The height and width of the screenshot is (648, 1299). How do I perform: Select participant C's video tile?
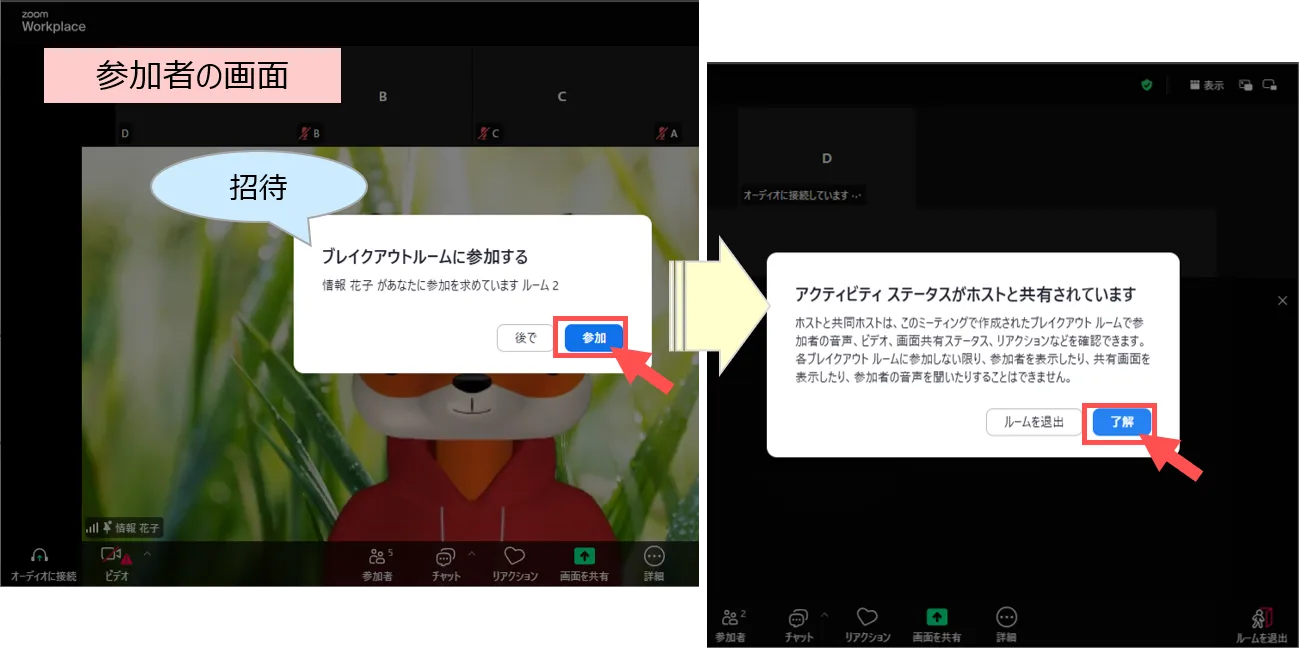[562, 97]
